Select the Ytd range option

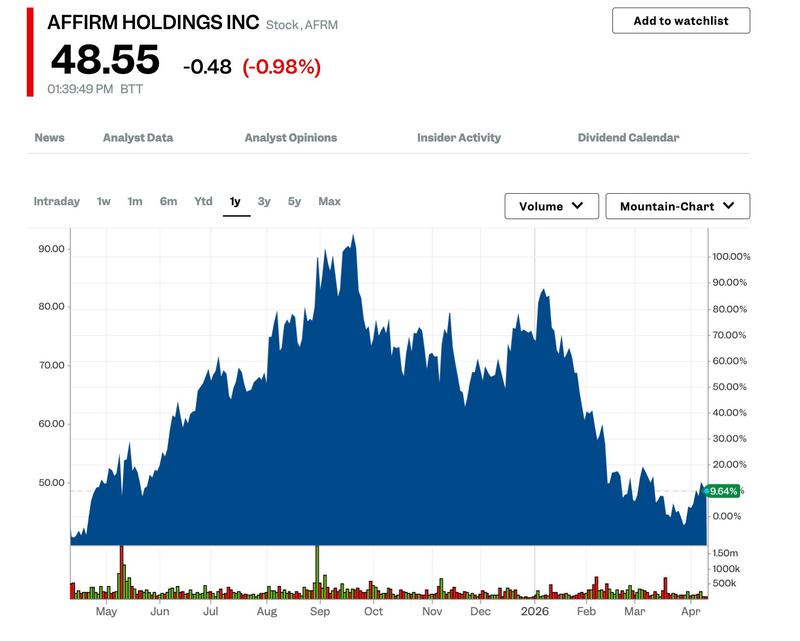click(203, 202)
